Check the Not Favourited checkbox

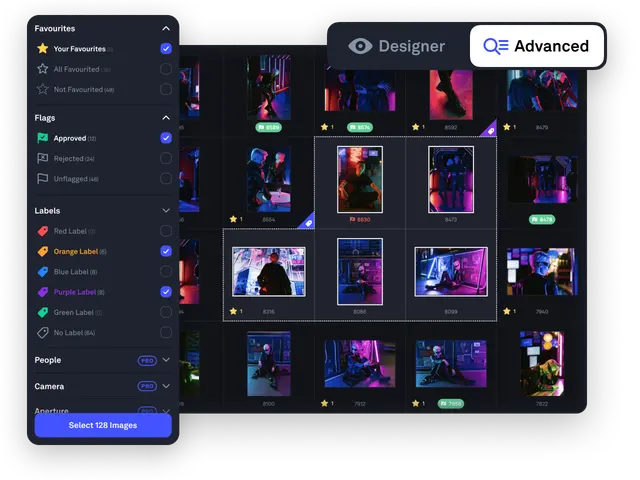coord(166,89)
